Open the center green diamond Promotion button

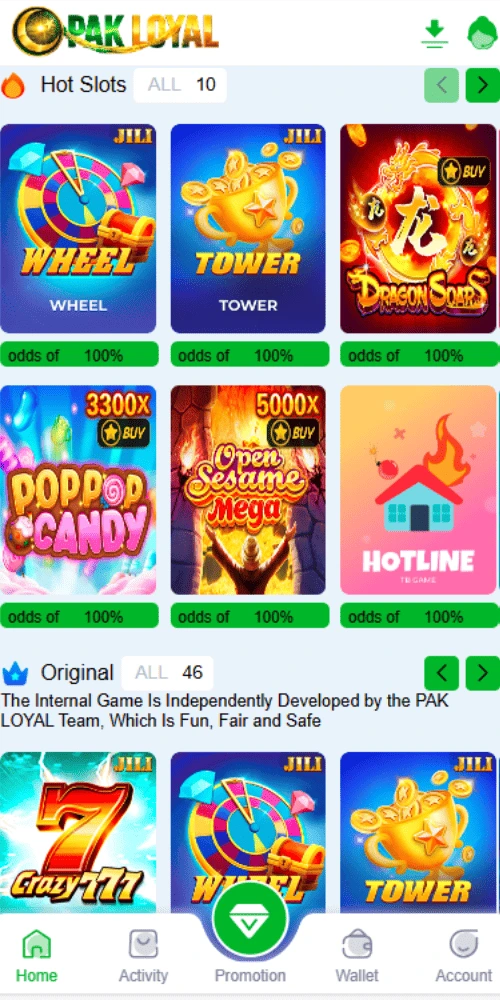pyautogui.click(x=251, y=920)
